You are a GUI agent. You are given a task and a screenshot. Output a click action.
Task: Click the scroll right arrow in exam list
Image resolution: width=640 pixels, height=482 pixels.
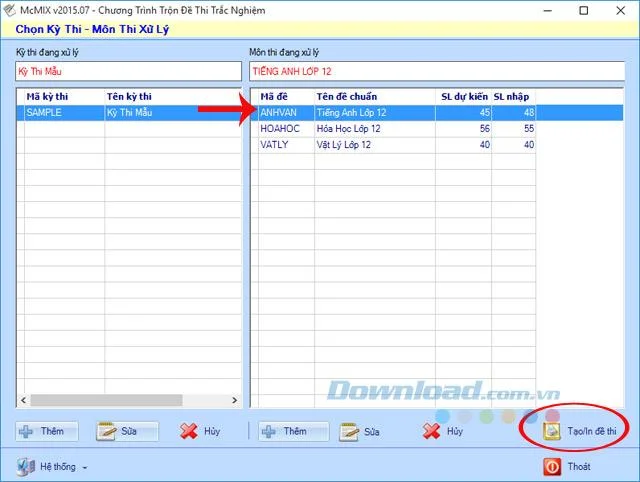click(234, 400)
